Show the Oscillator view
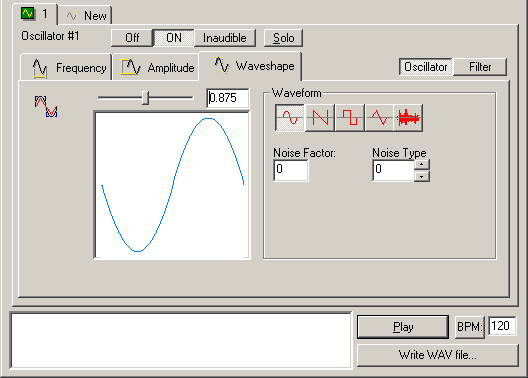This screenshot has height=378, width=528. [426, 67]
